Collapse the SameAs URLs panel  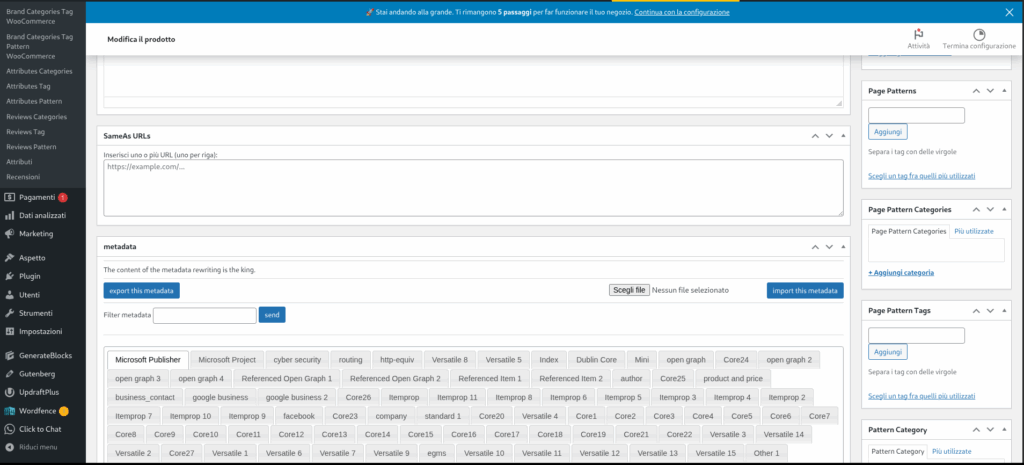click(x=843, y=136)
